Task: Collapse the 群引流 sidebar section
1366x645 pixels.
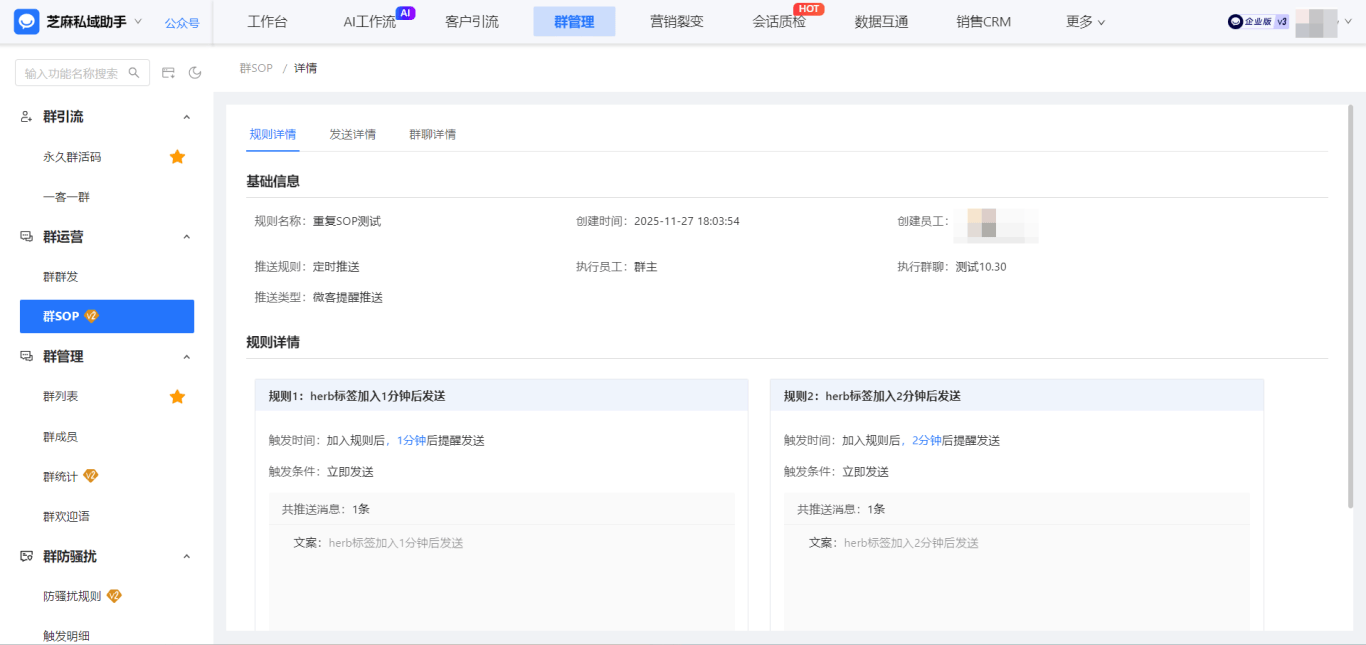Action: tap(186, 117)
